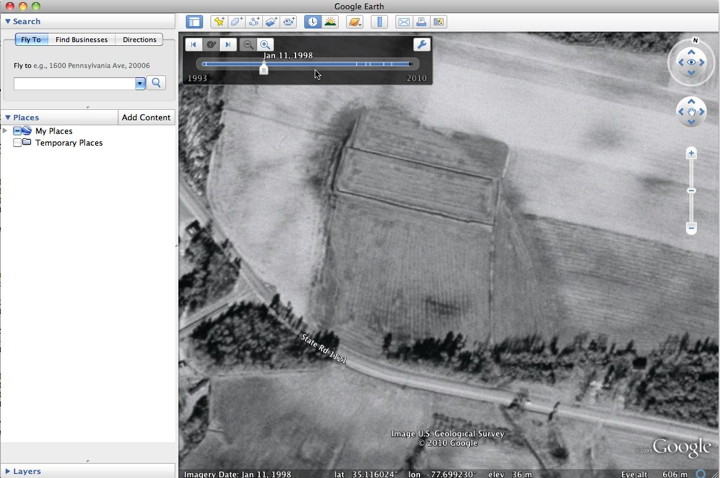The height and width of the screenshot is (478, 720).
Task: Open the Fly To search history dropdown
Action: tap(141, 83)
